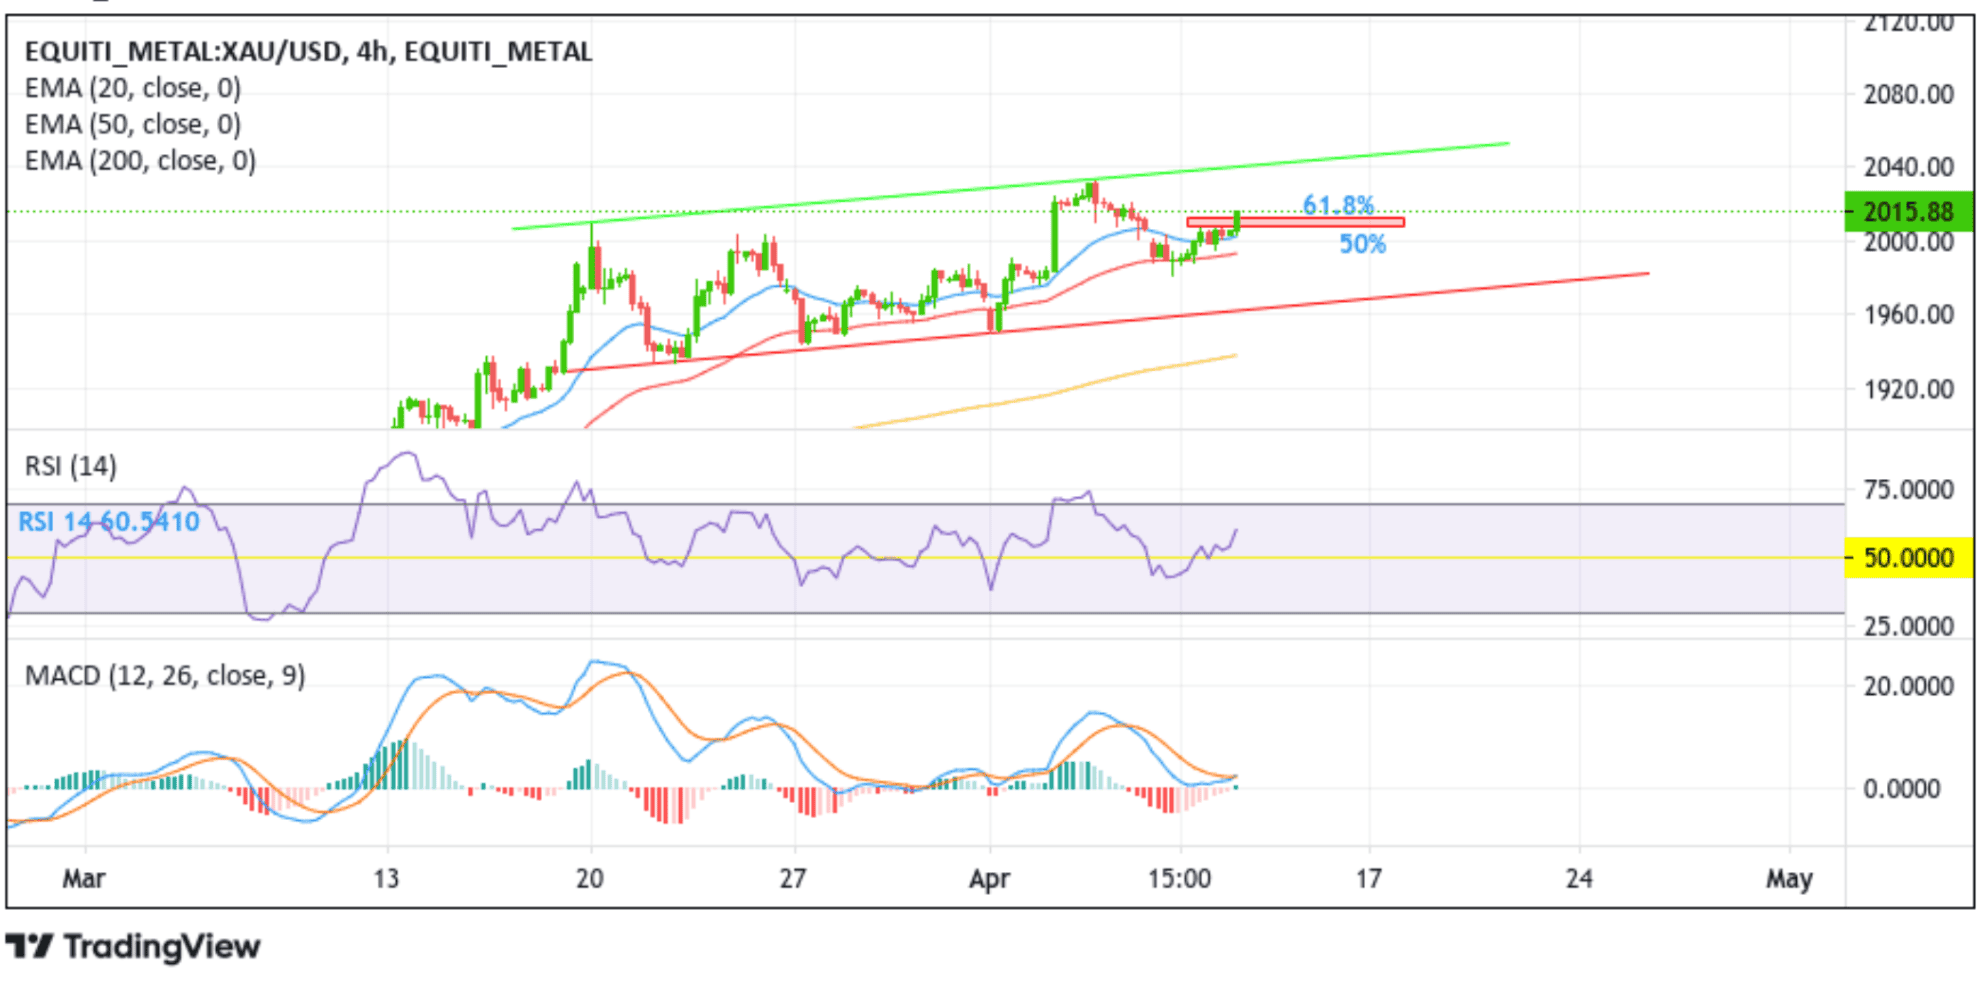This screenshot has width=1982, height=988.
Task: Click the 0.0000 MACD axis label
Action: click(1901, 789)
